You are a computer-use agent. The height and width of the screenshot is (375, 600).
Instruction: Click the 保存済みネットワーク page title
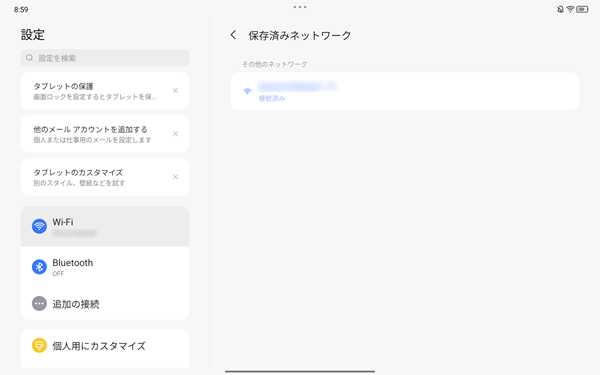300,36
